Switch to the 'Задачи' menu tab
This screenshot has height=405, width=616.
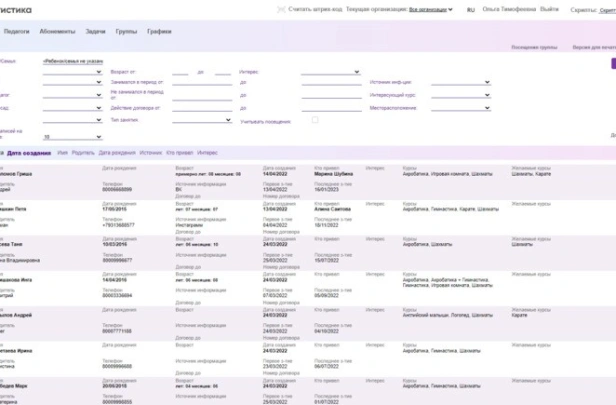click(x=95, y=32)
